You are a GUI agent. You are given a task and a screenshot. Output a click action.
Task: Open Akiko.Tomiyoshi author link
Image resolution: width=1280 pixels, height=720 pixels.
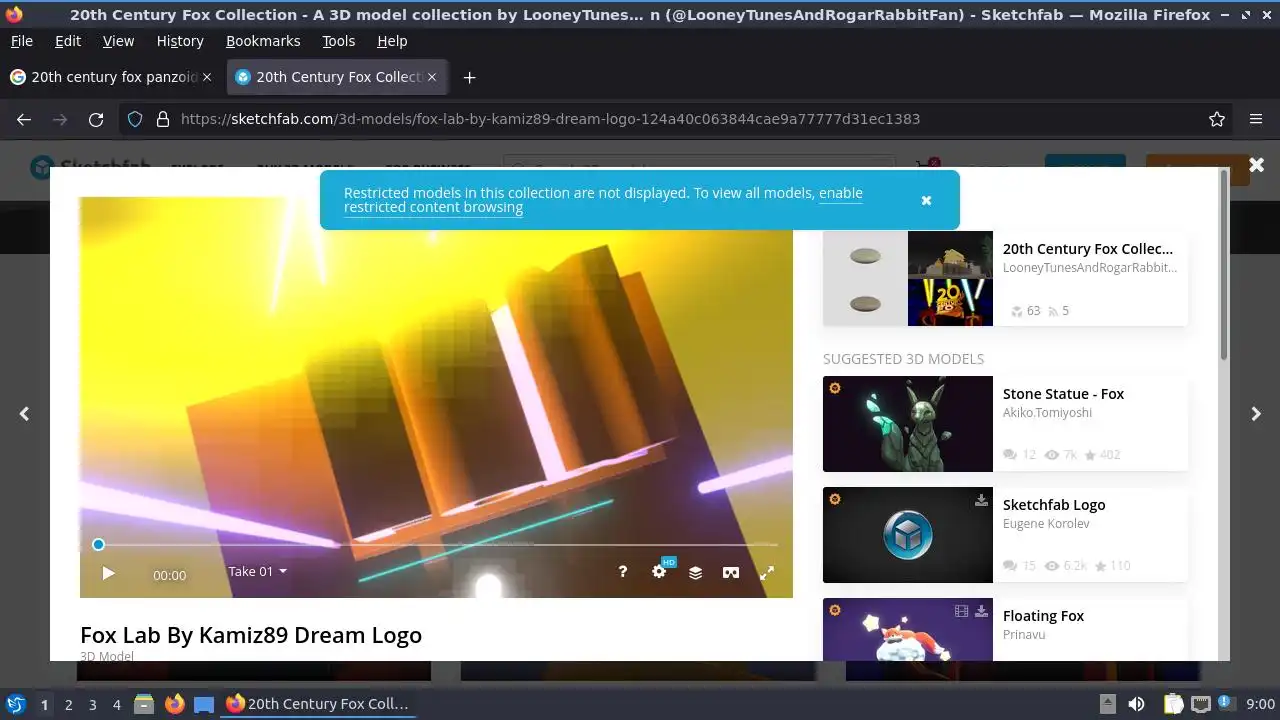click(1047, 412)
